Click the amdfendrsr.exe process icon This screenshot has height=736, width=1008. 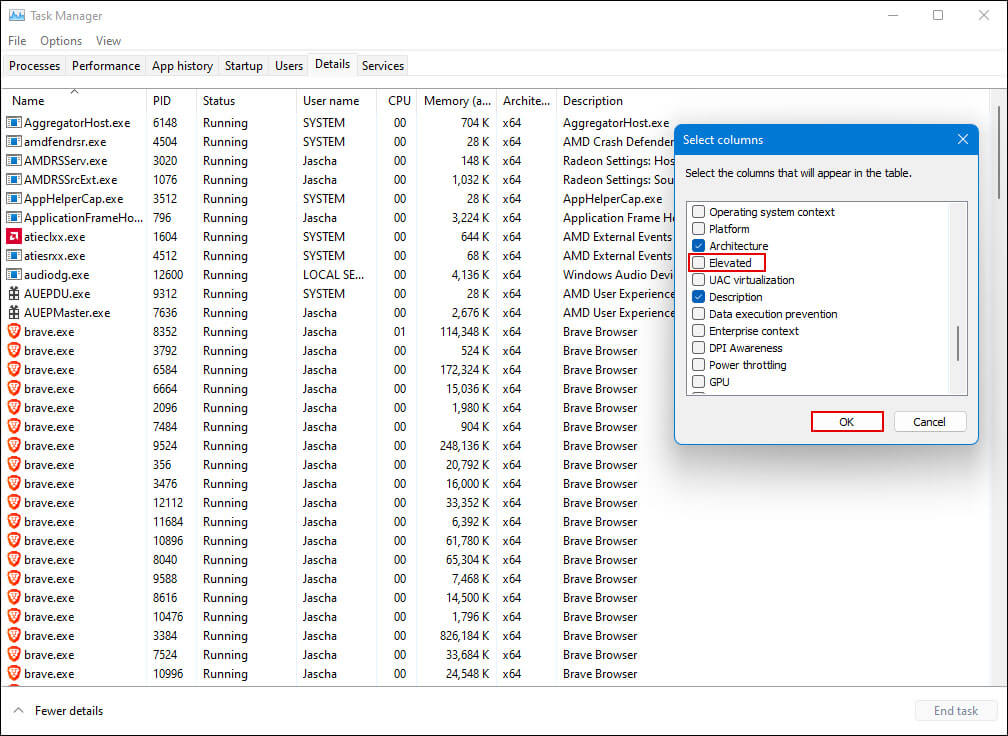click(x=14, y=141)
